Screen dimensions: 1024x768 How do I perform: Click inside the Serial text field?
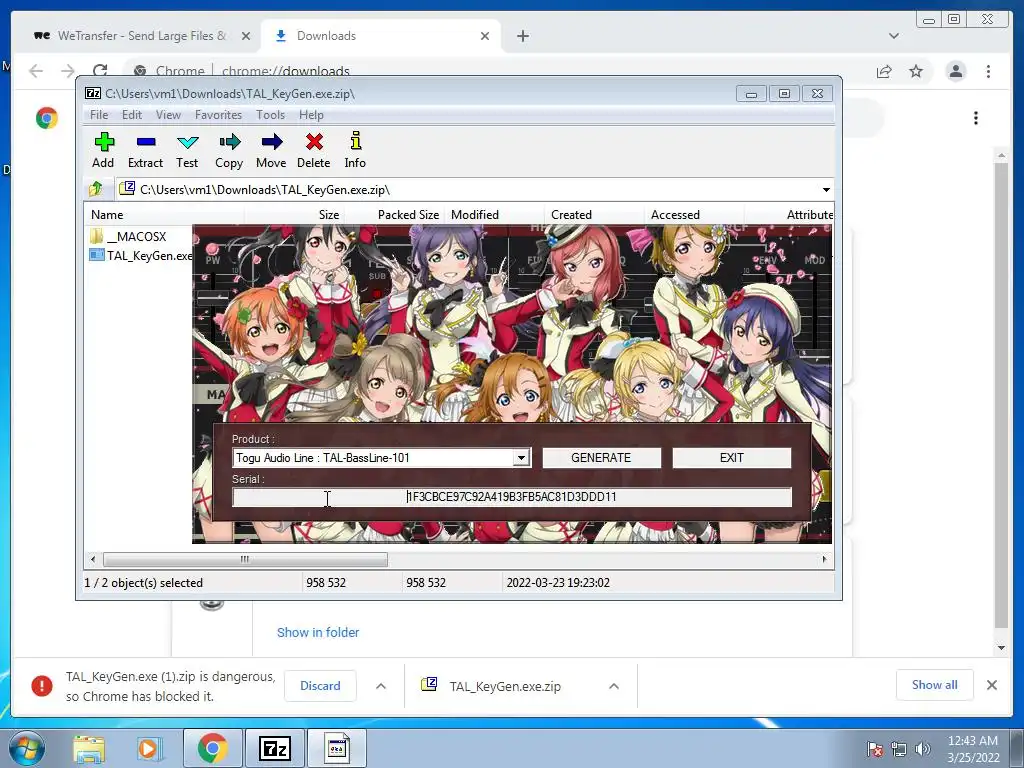click(512, 497)
